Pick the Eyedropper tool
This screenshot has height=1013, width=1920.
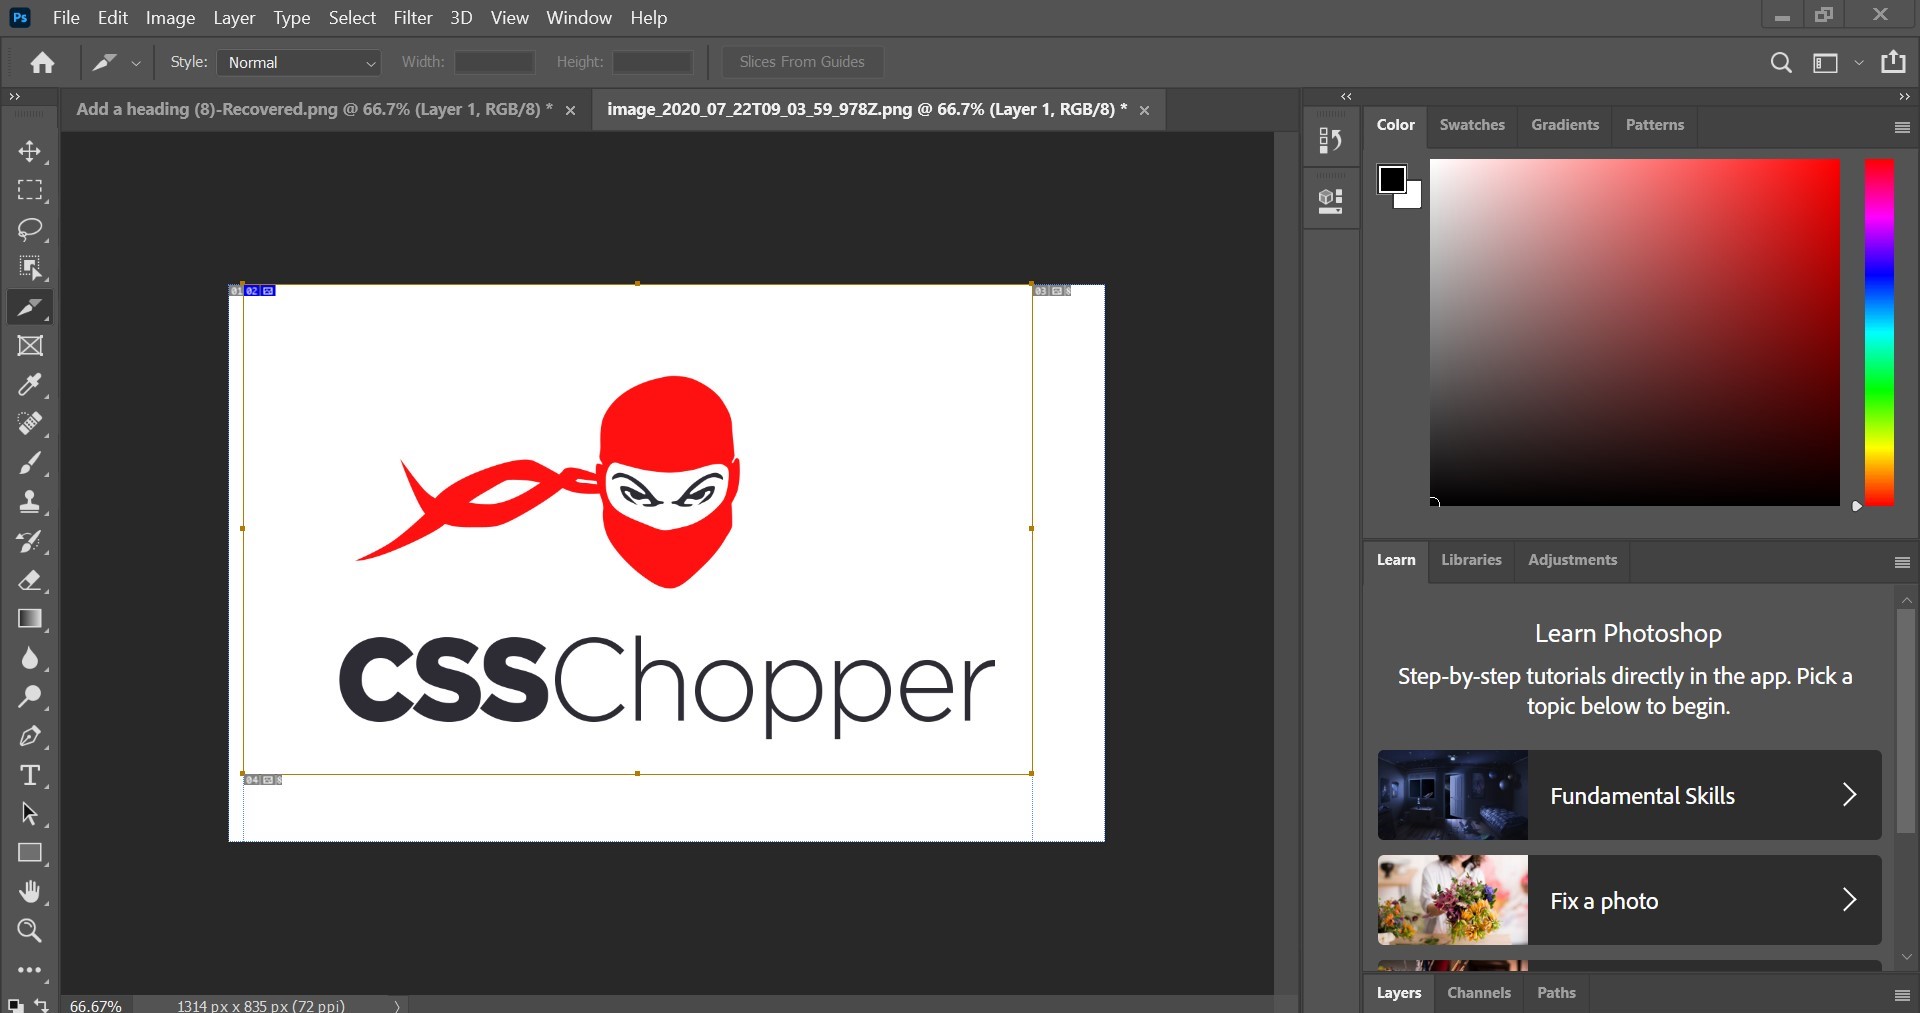click(x=29, y=385)
